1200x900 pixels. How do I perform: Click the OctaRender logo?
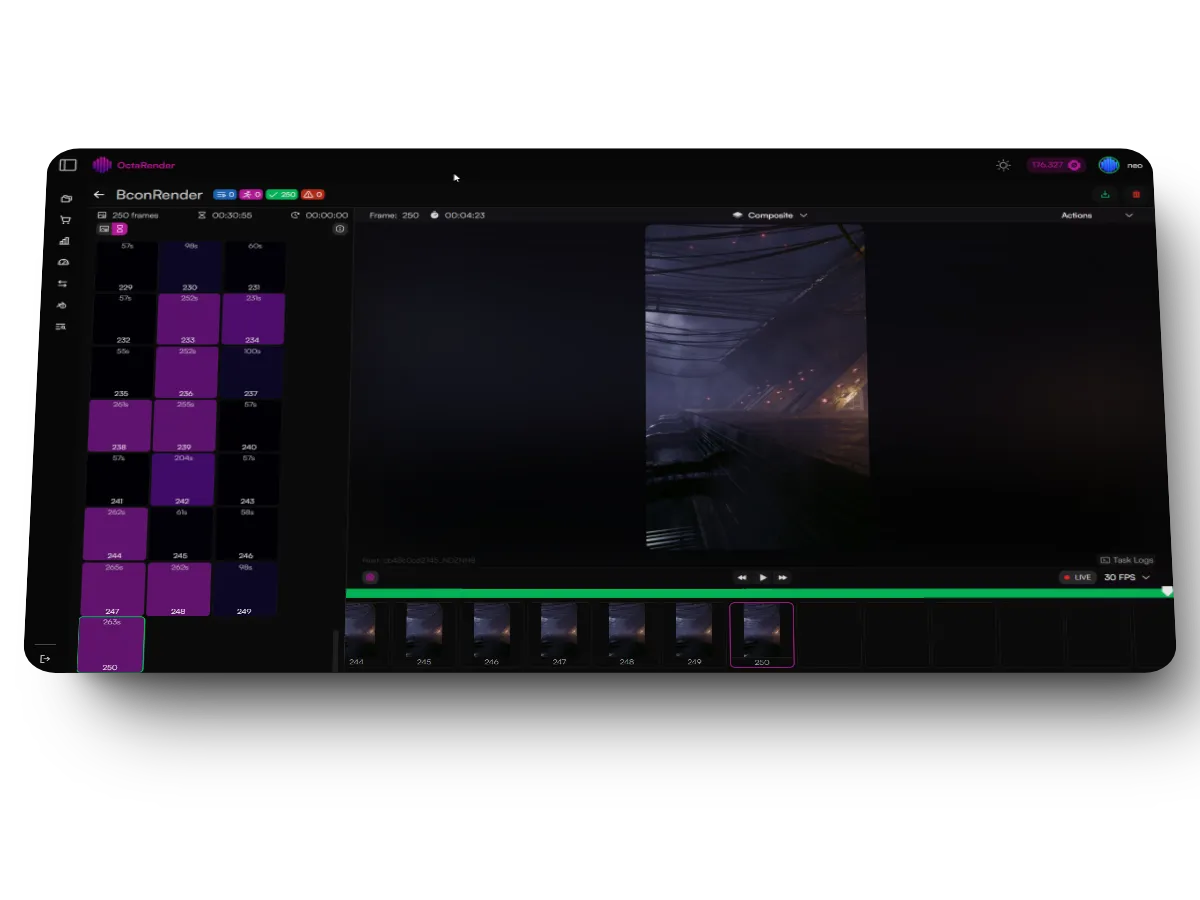coord(134,165)
